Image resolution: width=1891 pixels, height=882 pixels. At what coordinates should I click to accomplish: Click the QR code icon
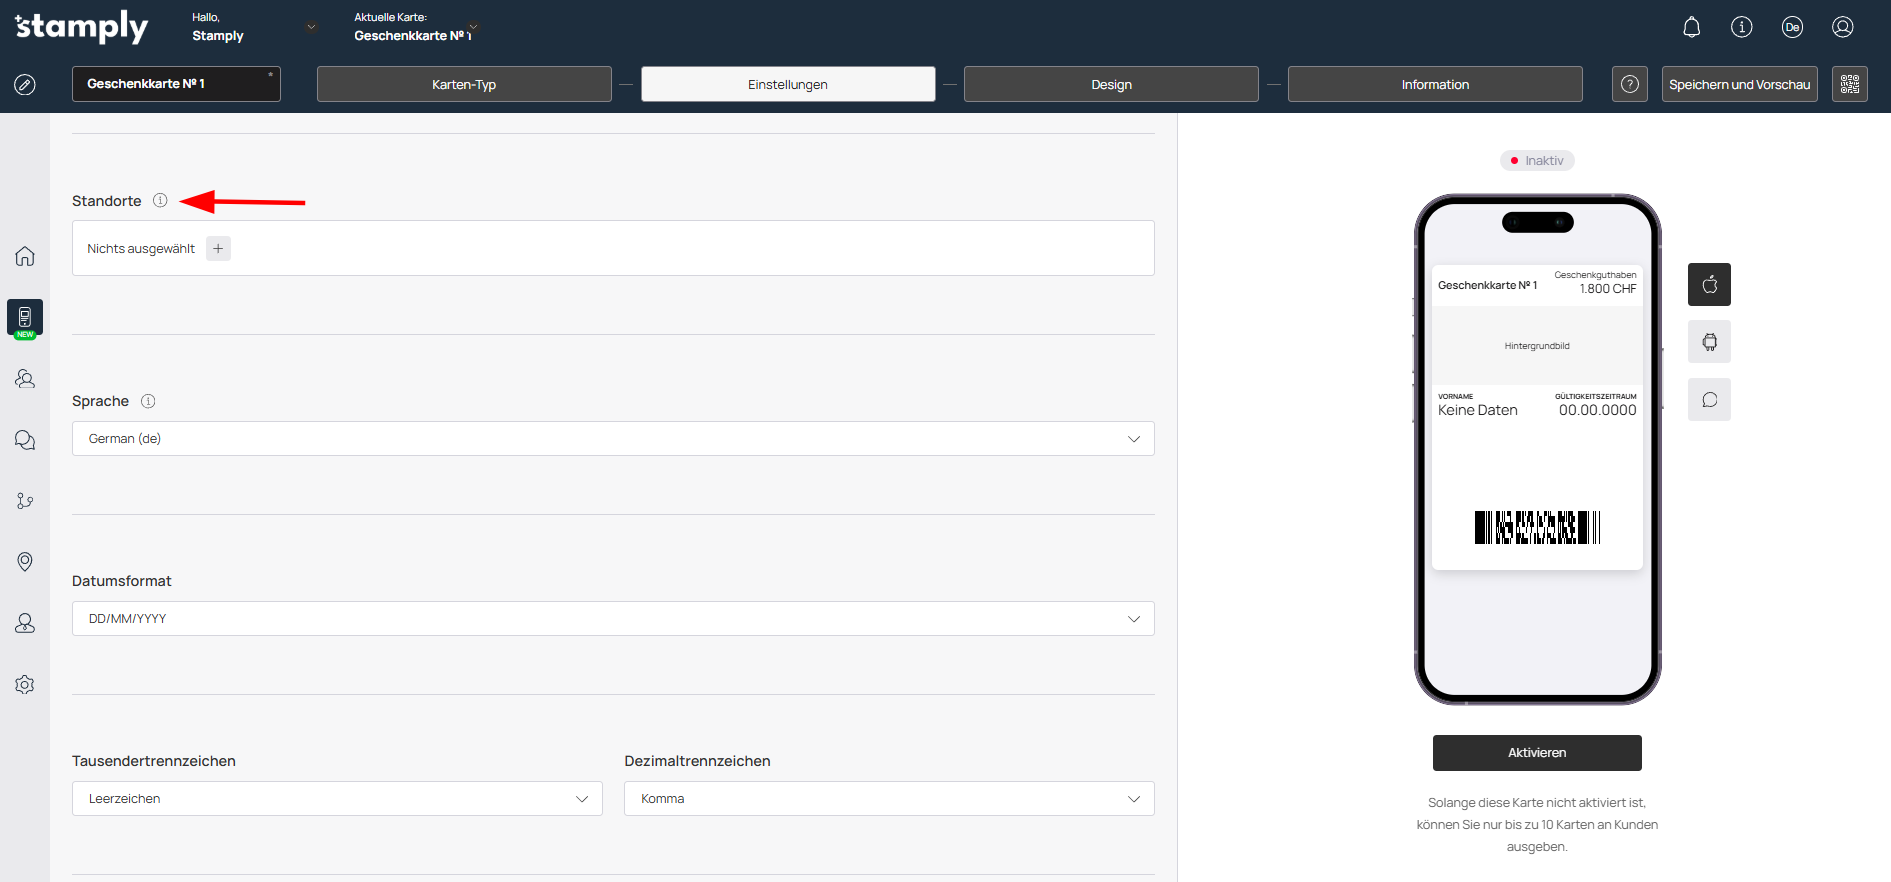pos(1849,84)
